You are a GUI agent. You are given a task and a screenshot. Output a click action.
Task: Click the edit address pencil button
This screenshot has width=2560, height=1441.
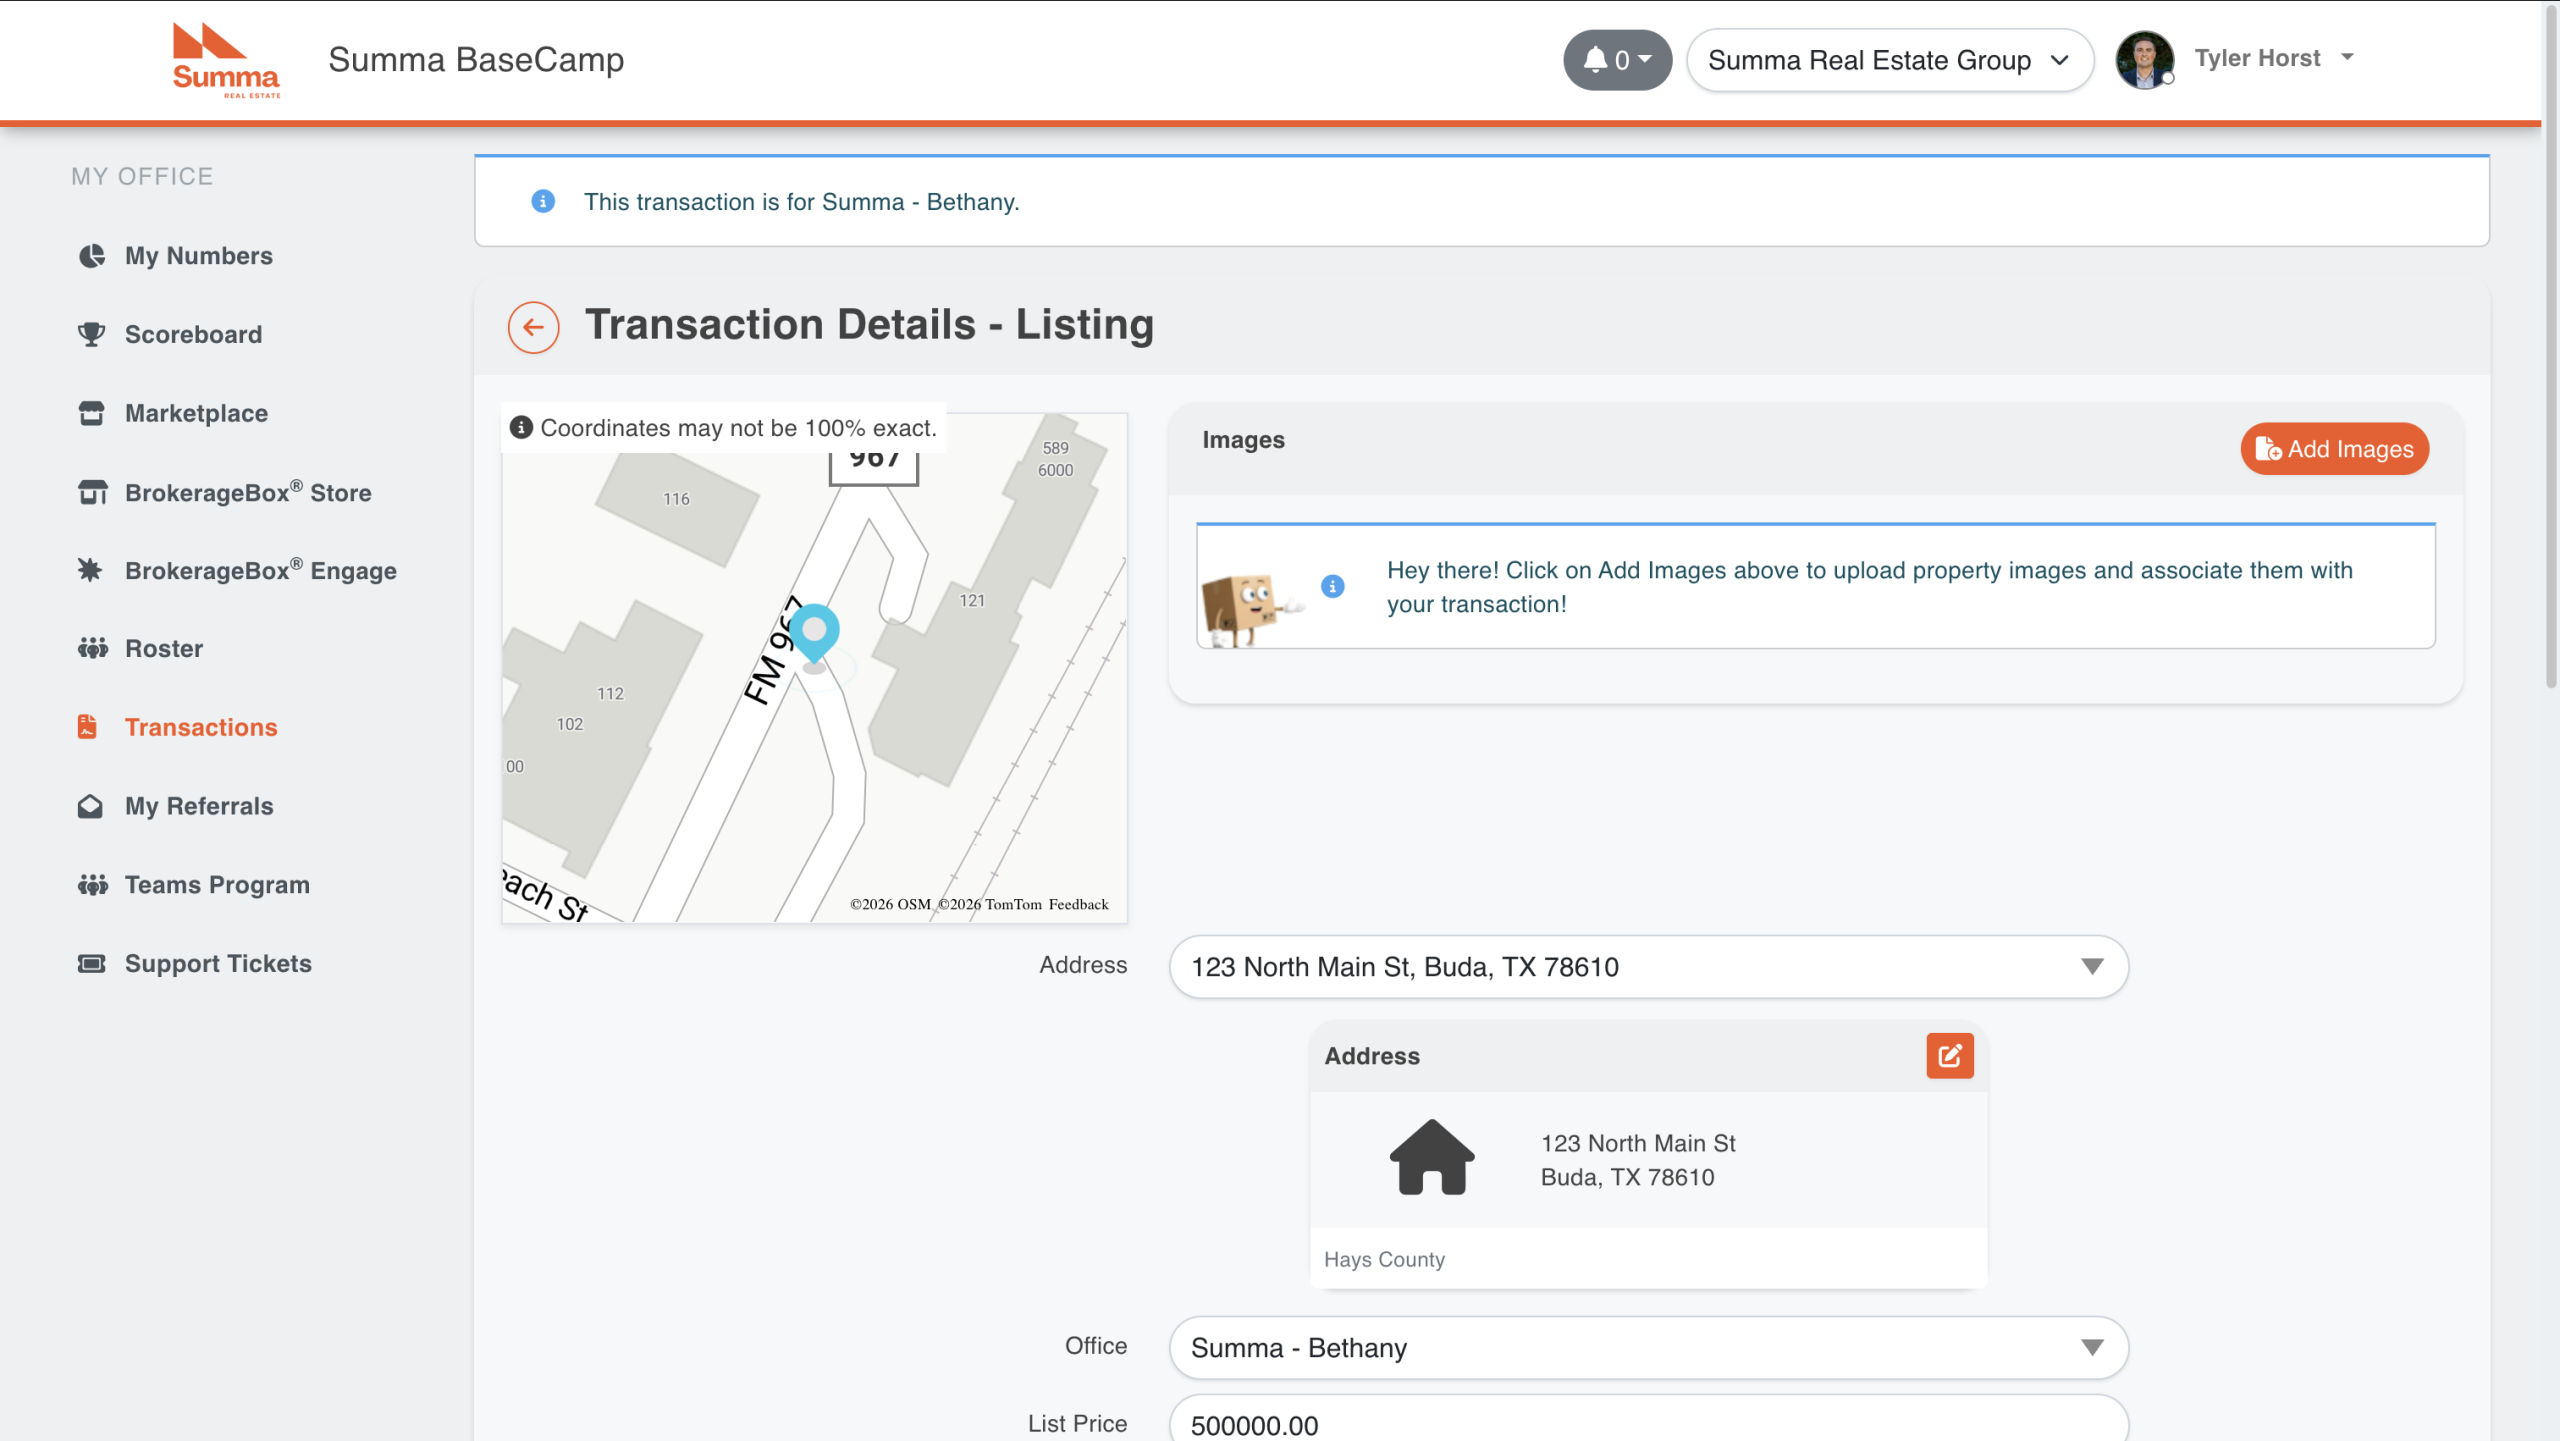pos(1950,1056)
